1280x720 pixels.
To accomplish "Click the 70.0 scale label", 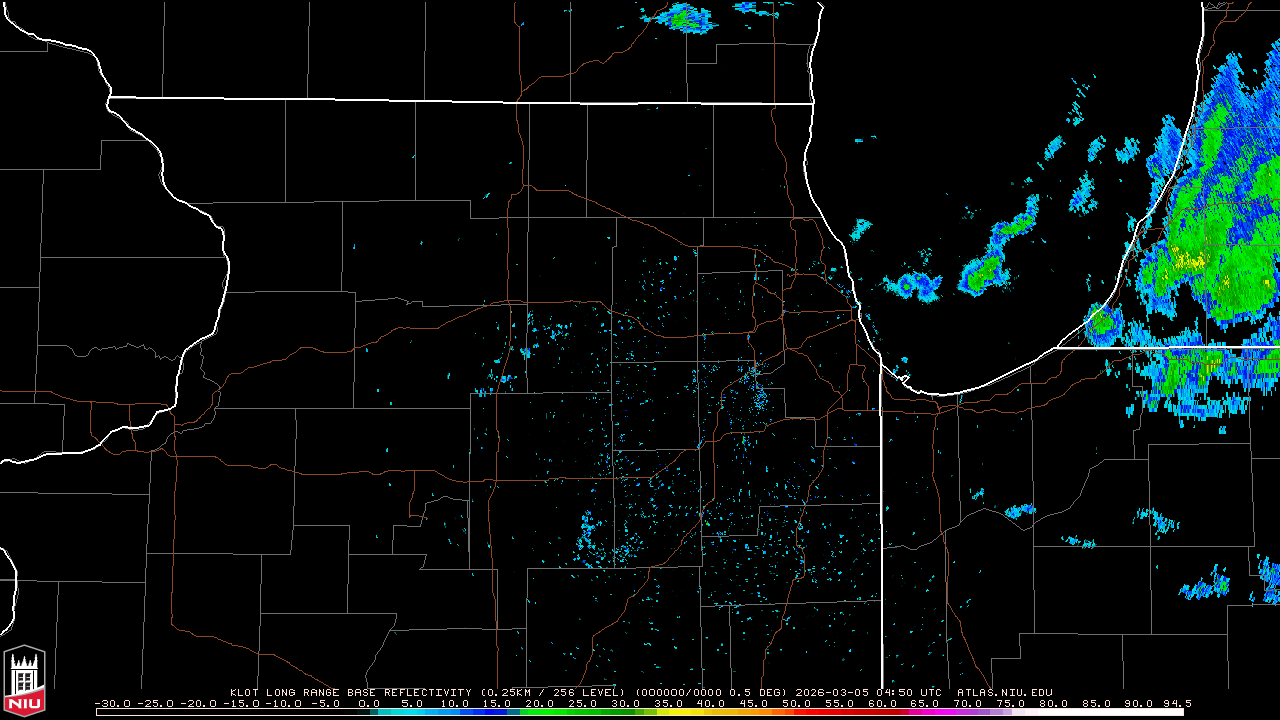I will coord(968,703).
